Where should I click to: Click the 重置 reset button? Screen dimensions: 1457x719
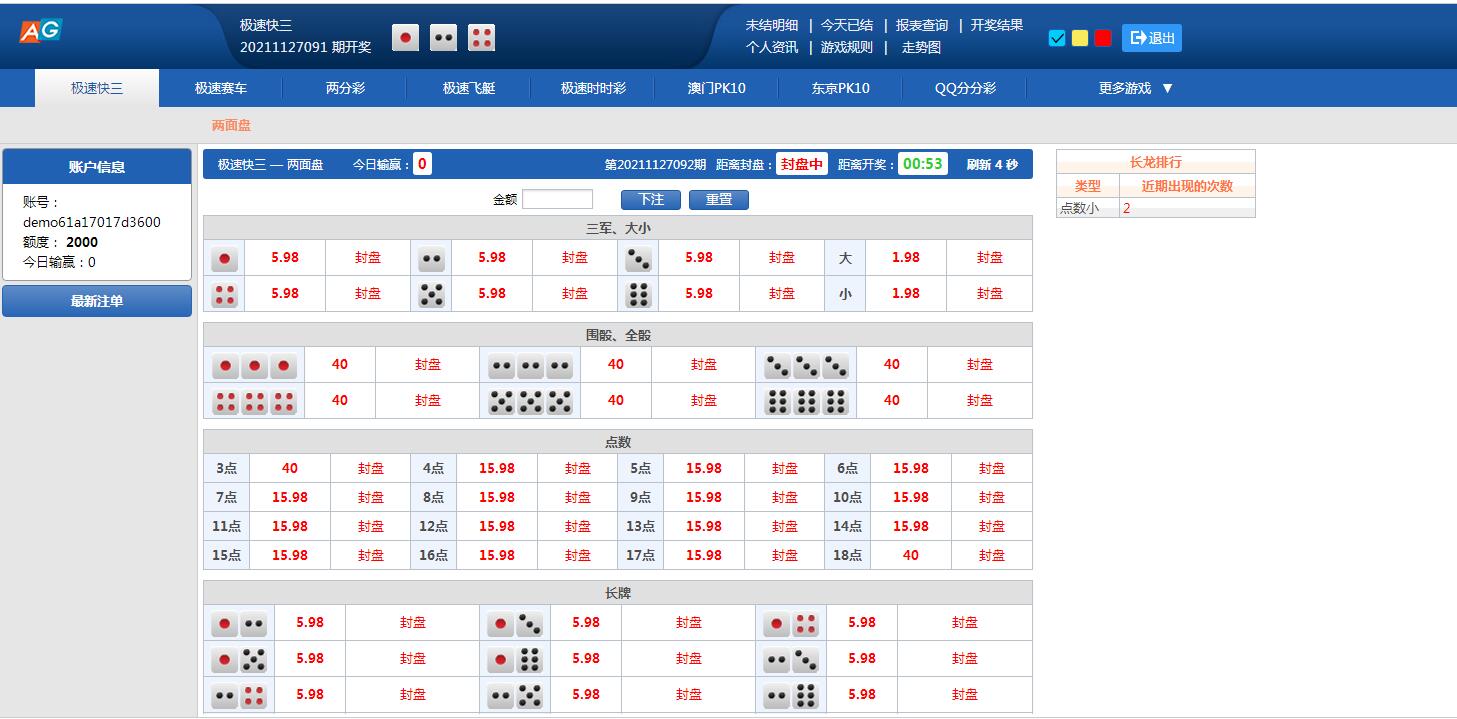pos(718,199)
